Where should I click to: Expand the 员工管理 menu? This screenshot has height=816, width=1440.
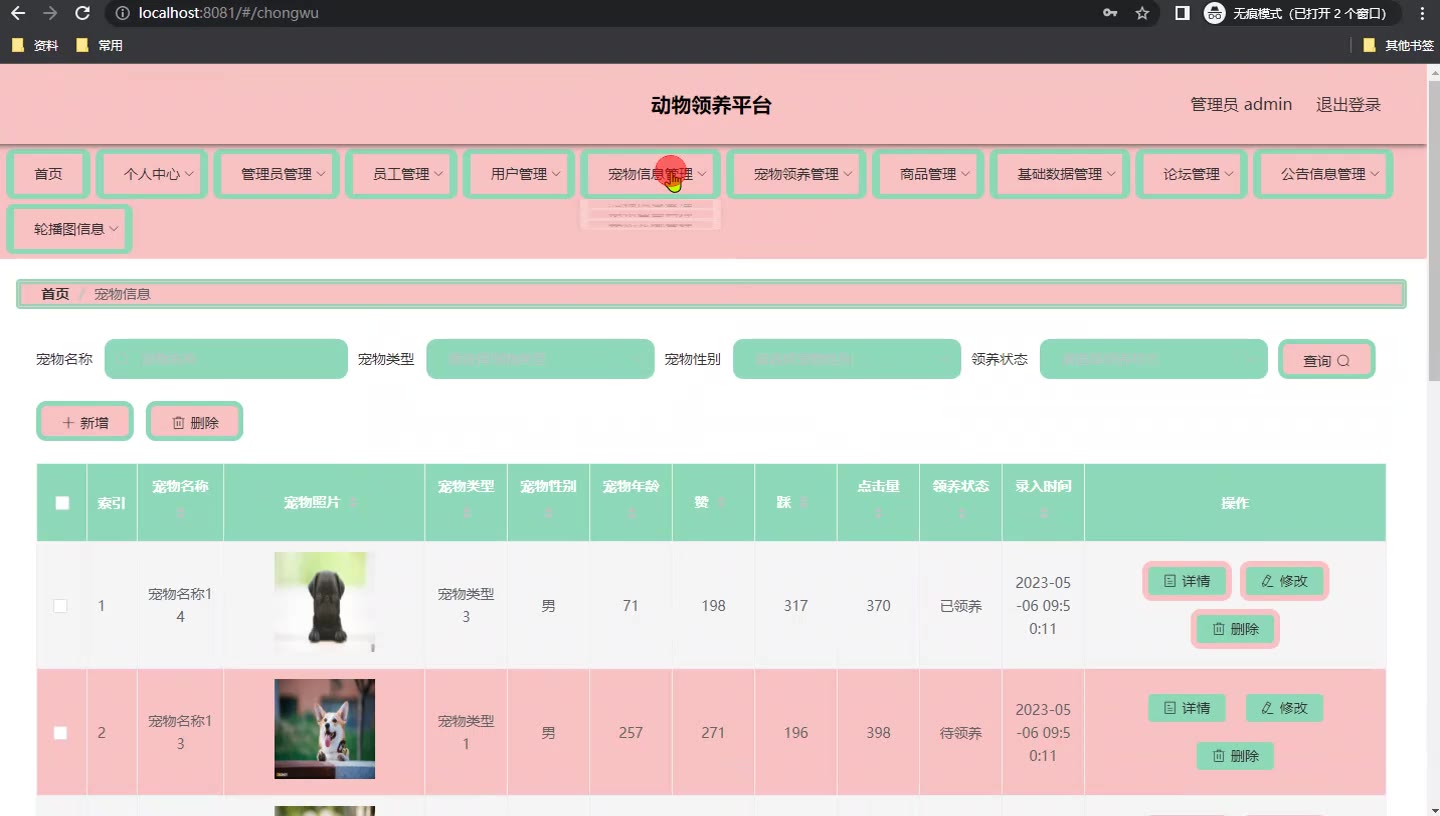(401, 174)
